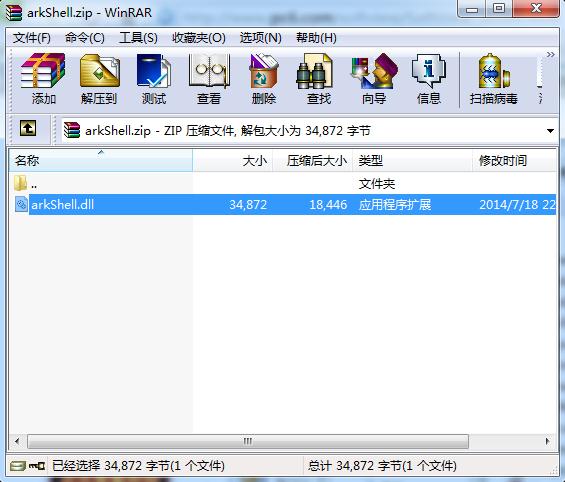Sort by 压缩后大小 column header
This screenshot has width=565, height=482.
[x=313, y=160]
